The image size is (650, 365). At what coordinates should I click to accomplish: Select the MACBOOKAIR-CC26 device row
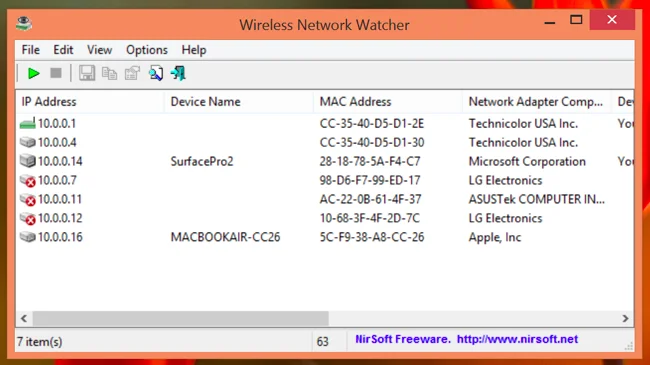[325, 237]
